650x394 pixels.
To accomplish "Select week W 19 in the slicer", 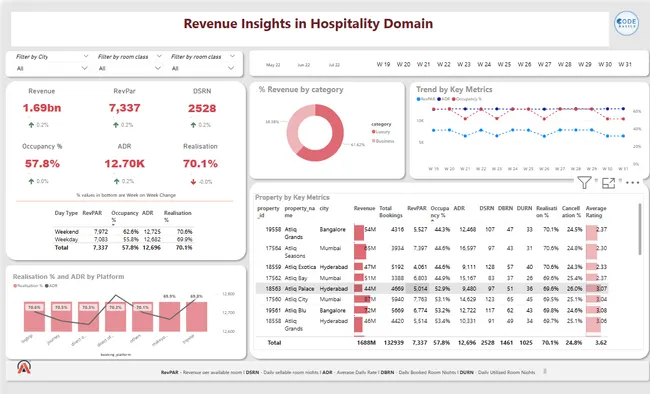I will pyautogui.click(x=383, y=64).
